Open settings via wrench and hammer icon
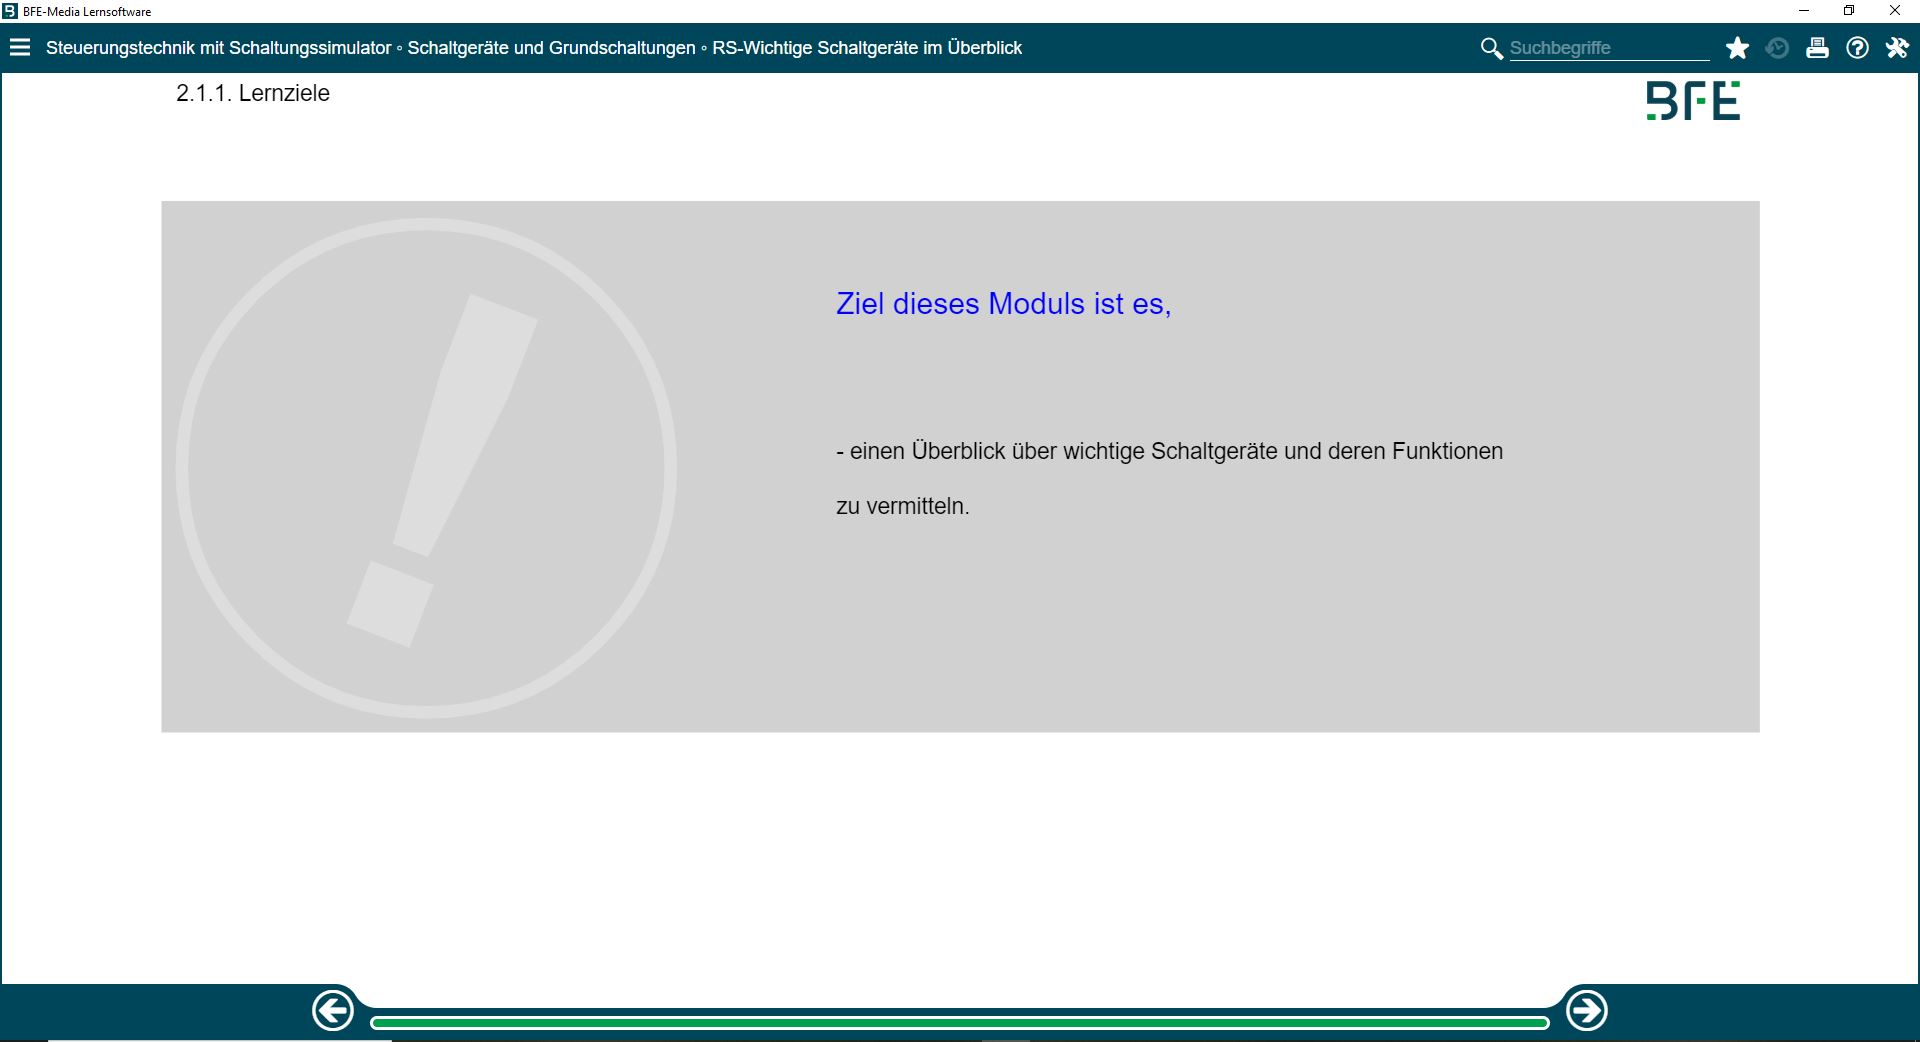Screen dimensions: 1920x1042 click(1897, 48)
